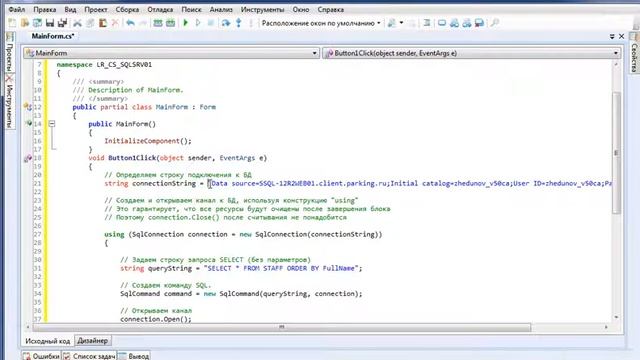Click the Save All icon
The width and height of the screenshot is (640, 360).
[62, 23]
